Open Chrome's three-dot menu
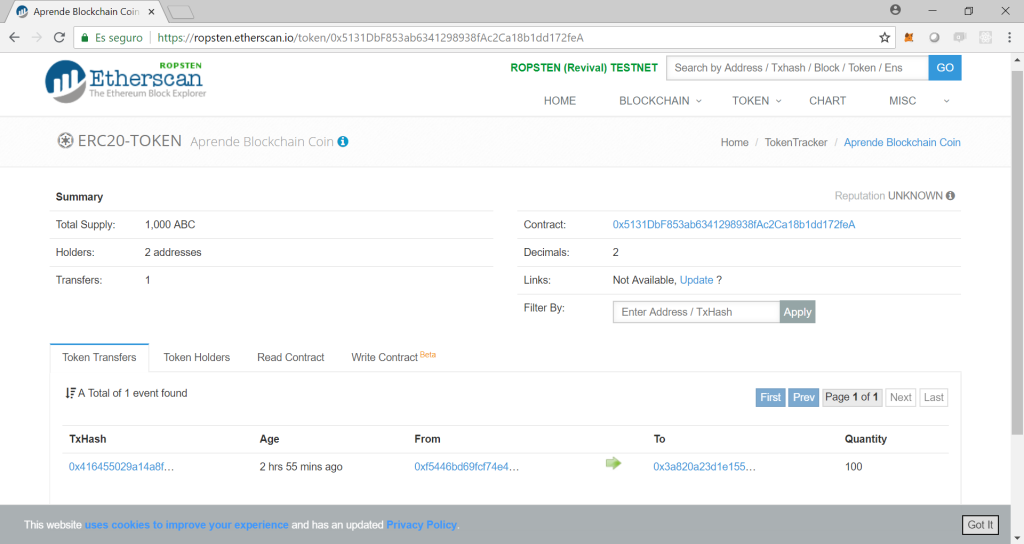 click(x=1010, y=37)
